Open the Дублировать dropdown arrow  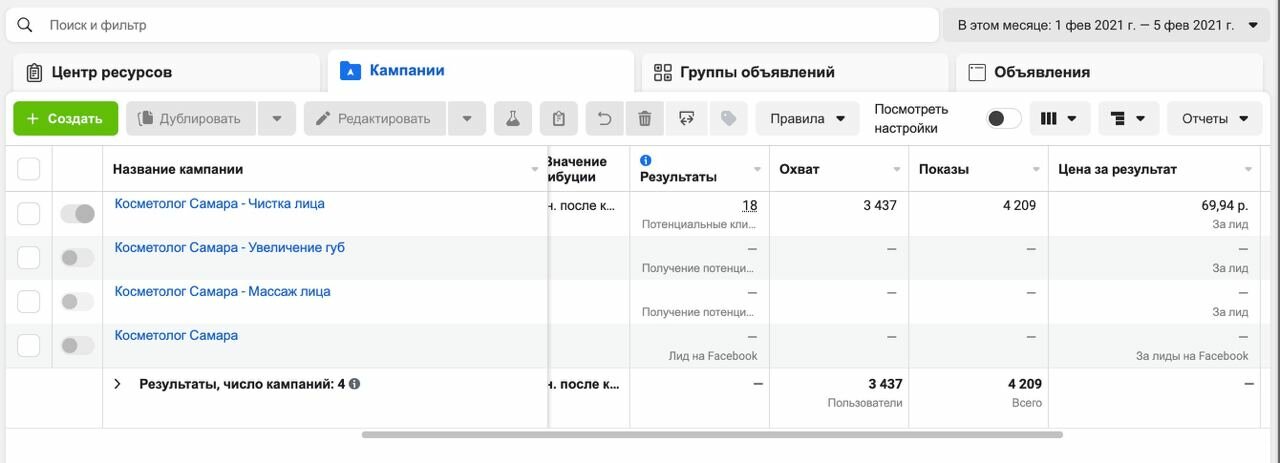pos(276,118)
